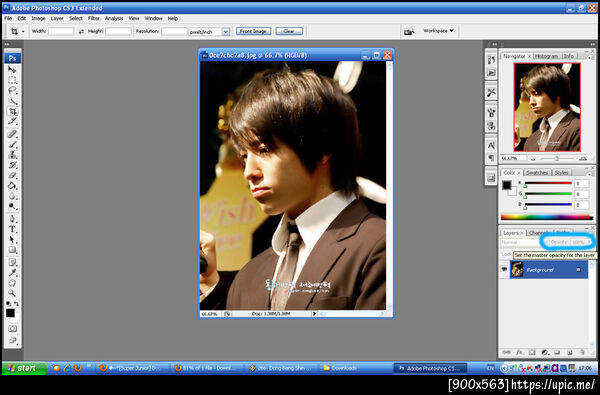Image resolution: width=600 pixels, height=395 pixels.
Task: Select the Quick Selection tool
Action: (12, 101)
